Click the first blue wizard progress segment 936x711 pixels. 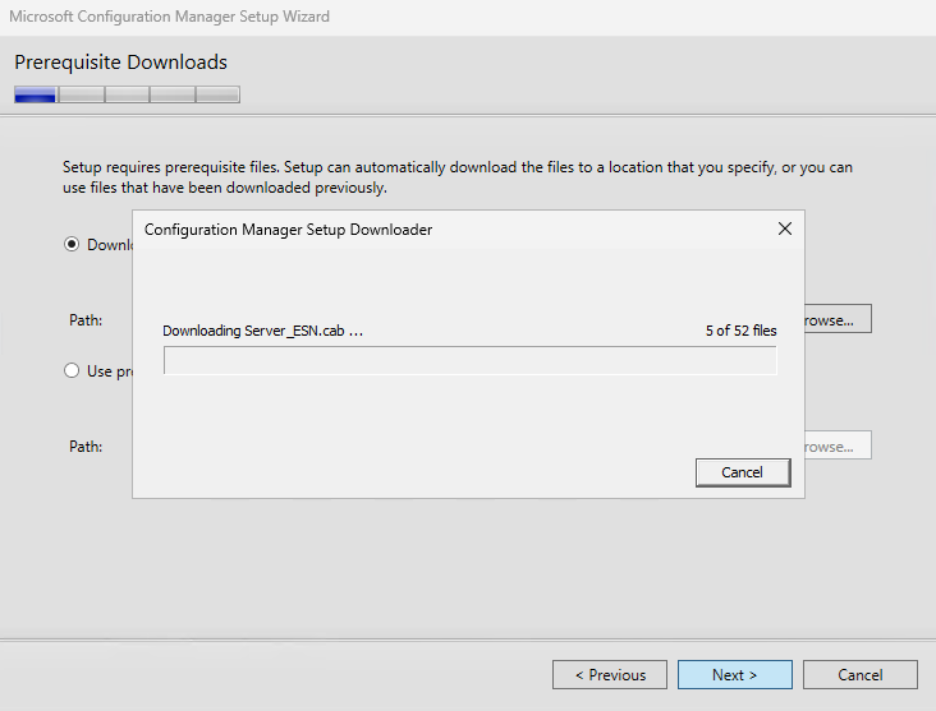(35, 93)
